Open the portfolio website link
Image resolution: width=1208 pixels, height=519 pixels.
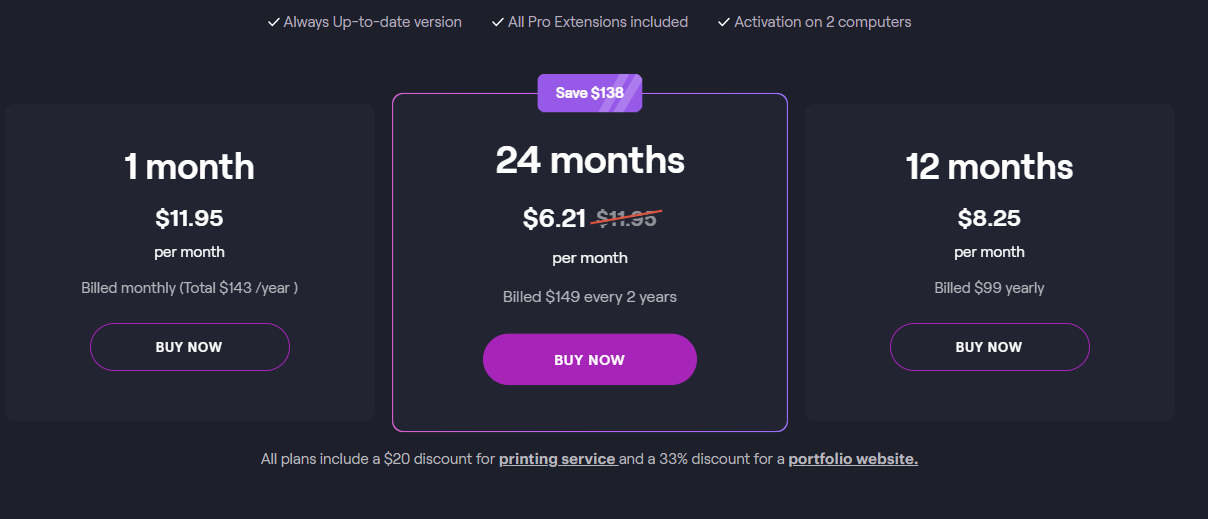[x=853, y=459]
